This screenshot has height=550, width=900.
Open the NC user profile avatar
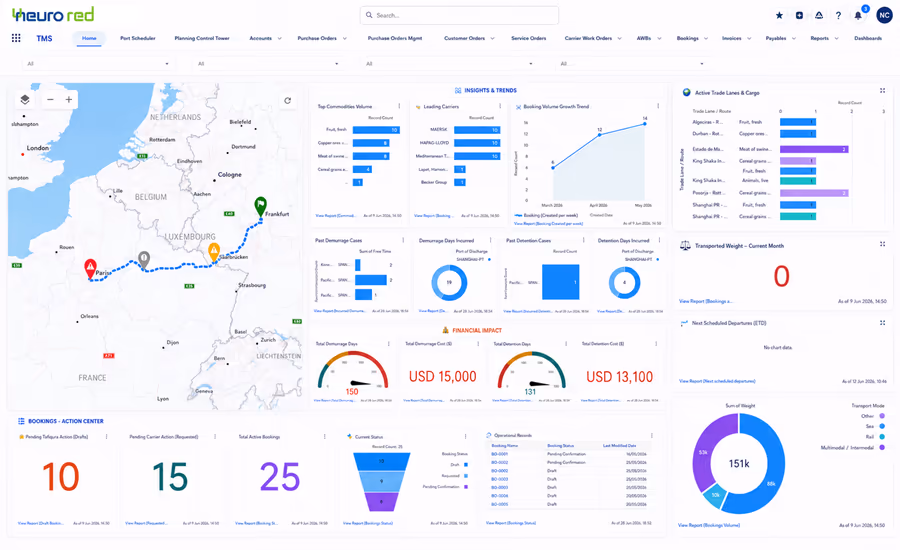tap(885, 16)
